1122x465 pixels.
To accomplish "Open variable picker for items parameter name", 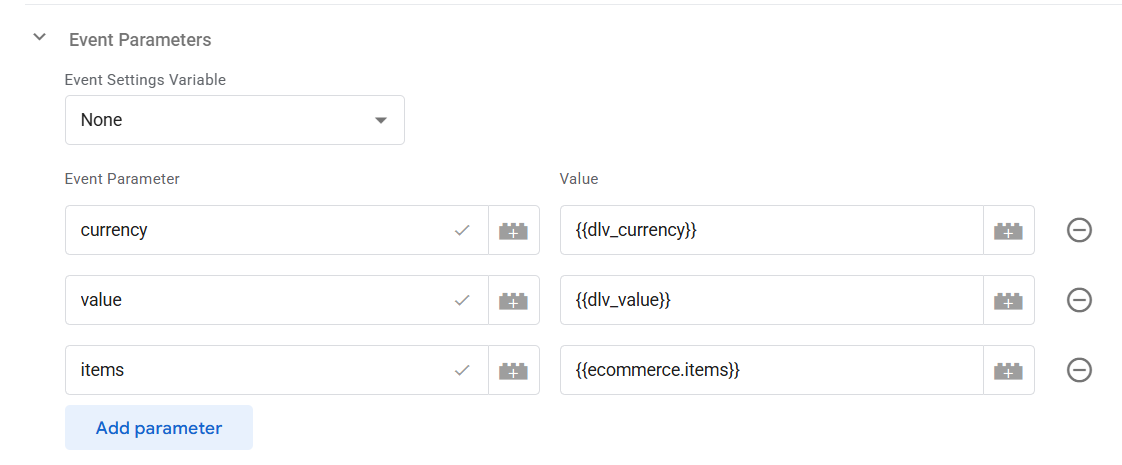I will (x=513, y=371).
